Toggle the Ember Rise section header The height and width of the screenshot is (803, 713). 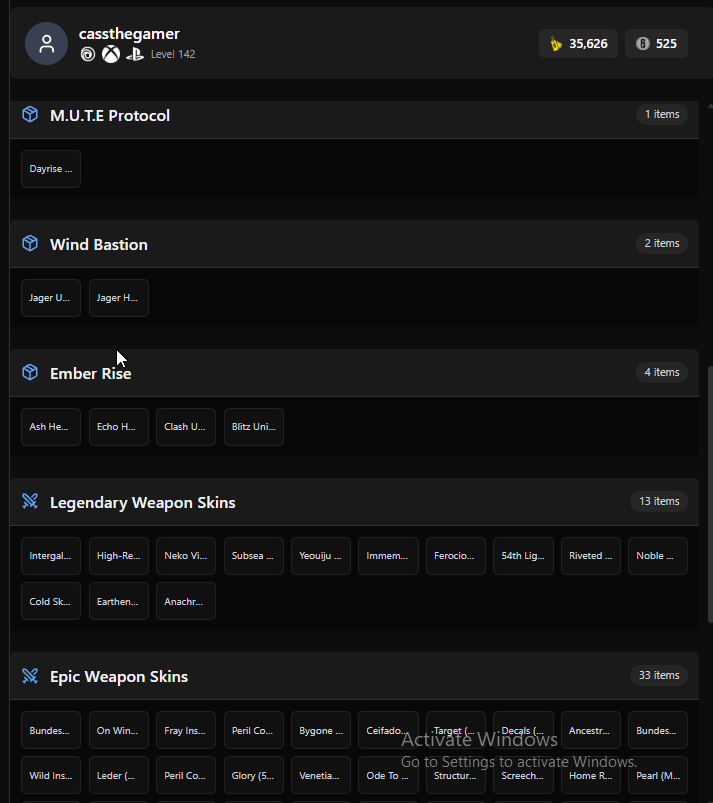pyautogui.click(x=354, y=373)
